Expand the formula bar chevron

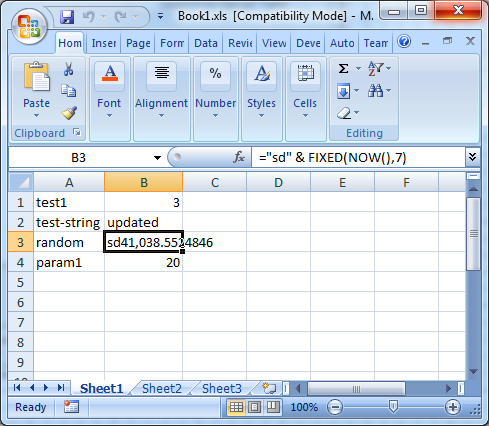(x=472, y=157)
